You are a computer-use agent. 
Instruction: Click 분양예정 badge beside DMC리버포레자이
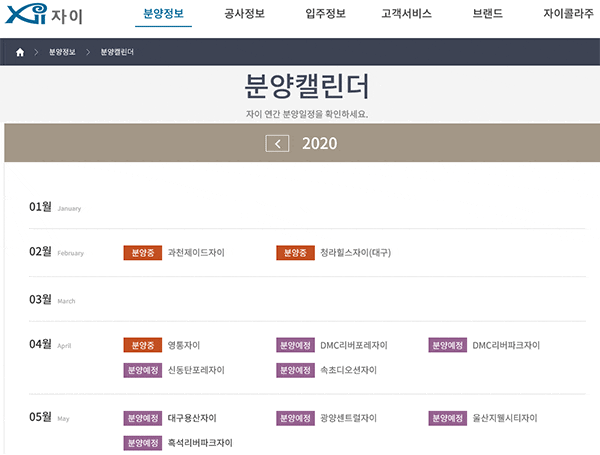295,345
